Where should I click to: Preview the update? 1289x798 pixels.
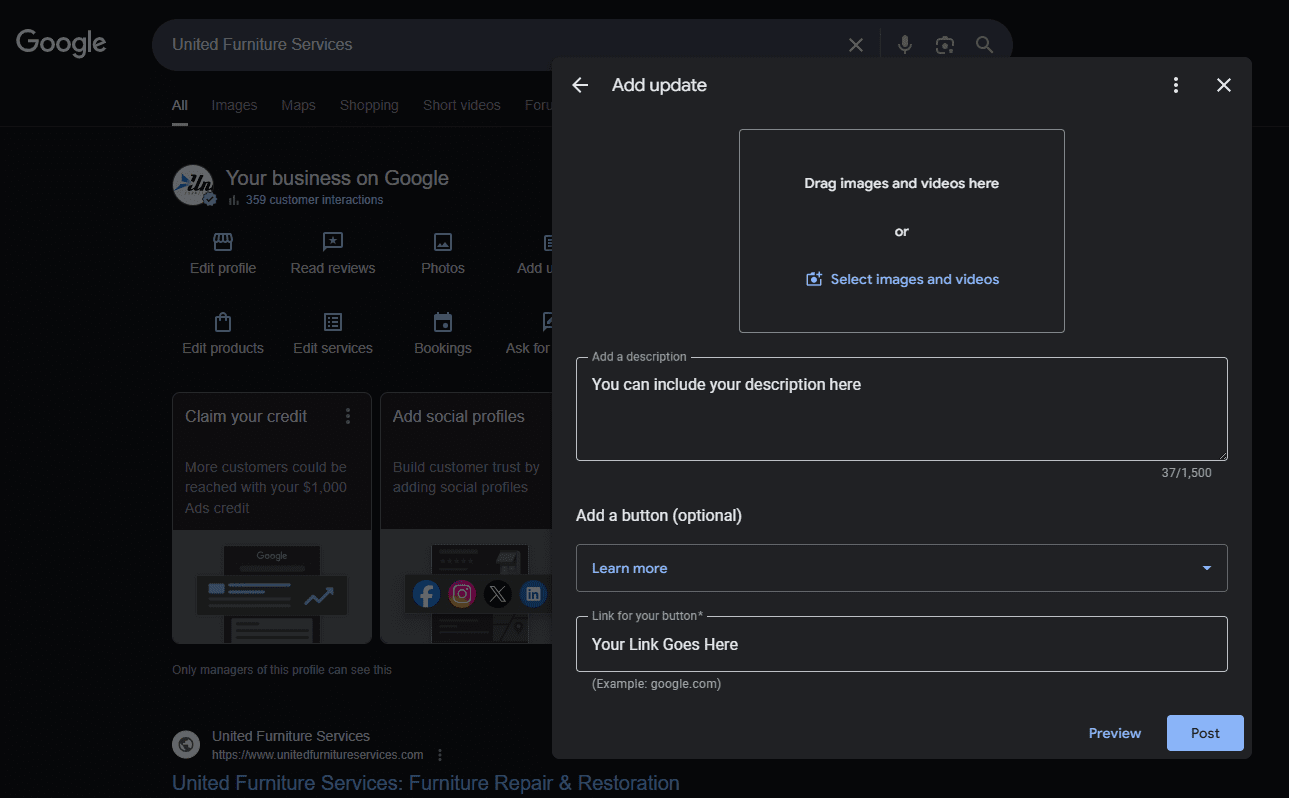tap(1115, 733)
